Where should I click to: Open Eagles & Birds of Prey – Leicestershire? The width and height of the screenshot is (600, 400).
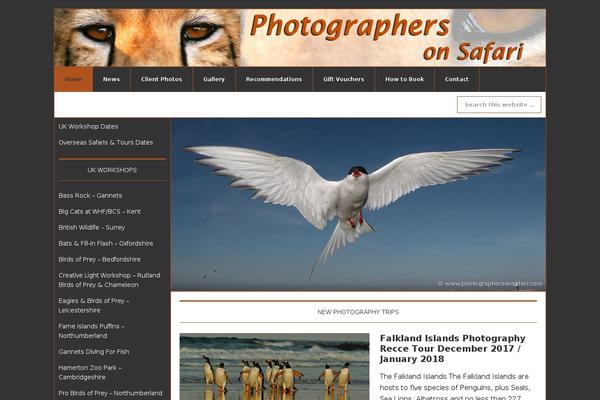pos(94,305)
